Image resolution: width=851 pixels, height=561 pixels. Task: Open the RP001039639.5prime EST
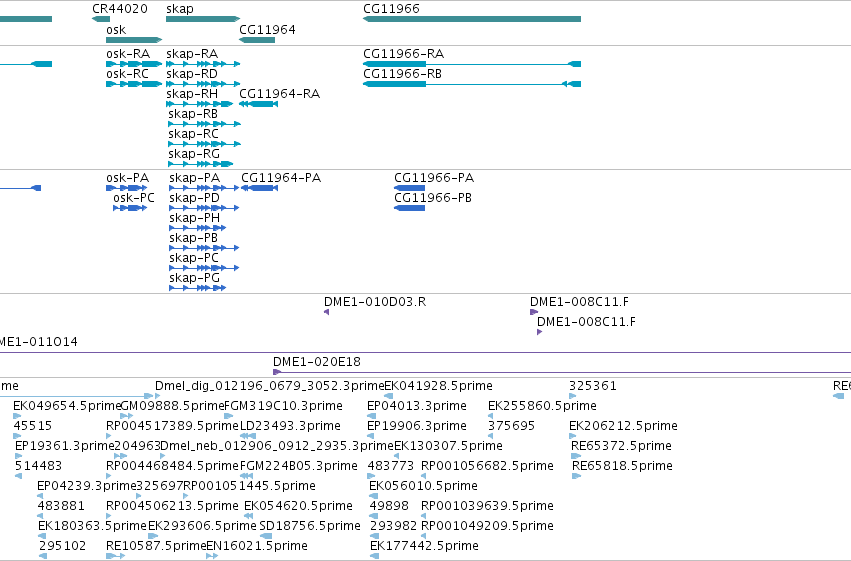pos(424,515)
